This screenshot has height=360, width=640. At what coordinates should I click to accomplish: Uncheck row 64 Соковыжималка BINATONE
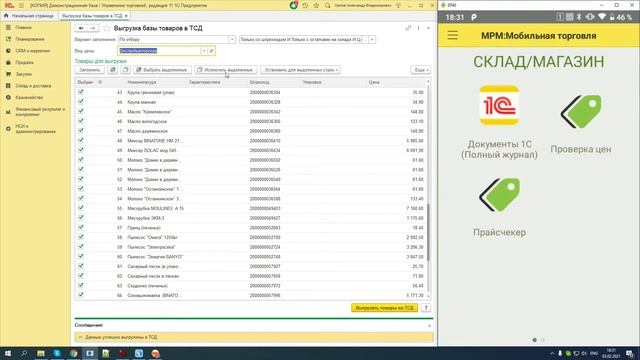click(x=81, y=295)
